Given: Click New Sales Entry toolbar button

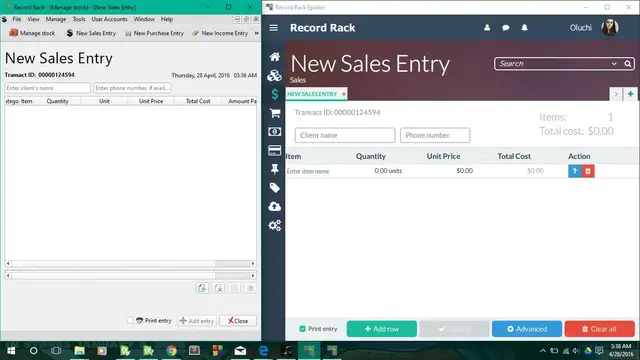Looking at the screenshot, I should pos(91,33).
